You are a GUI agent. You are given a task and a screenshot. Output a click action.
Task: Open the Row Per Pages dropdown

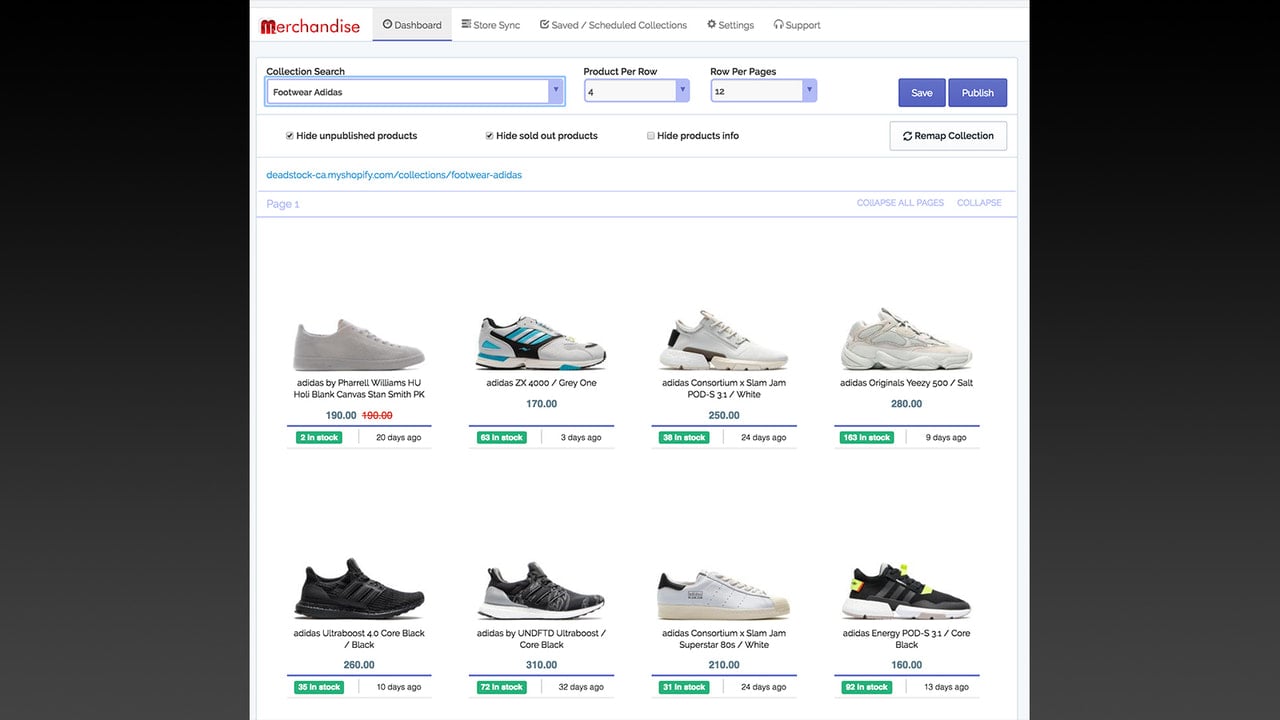click(764, 91)
